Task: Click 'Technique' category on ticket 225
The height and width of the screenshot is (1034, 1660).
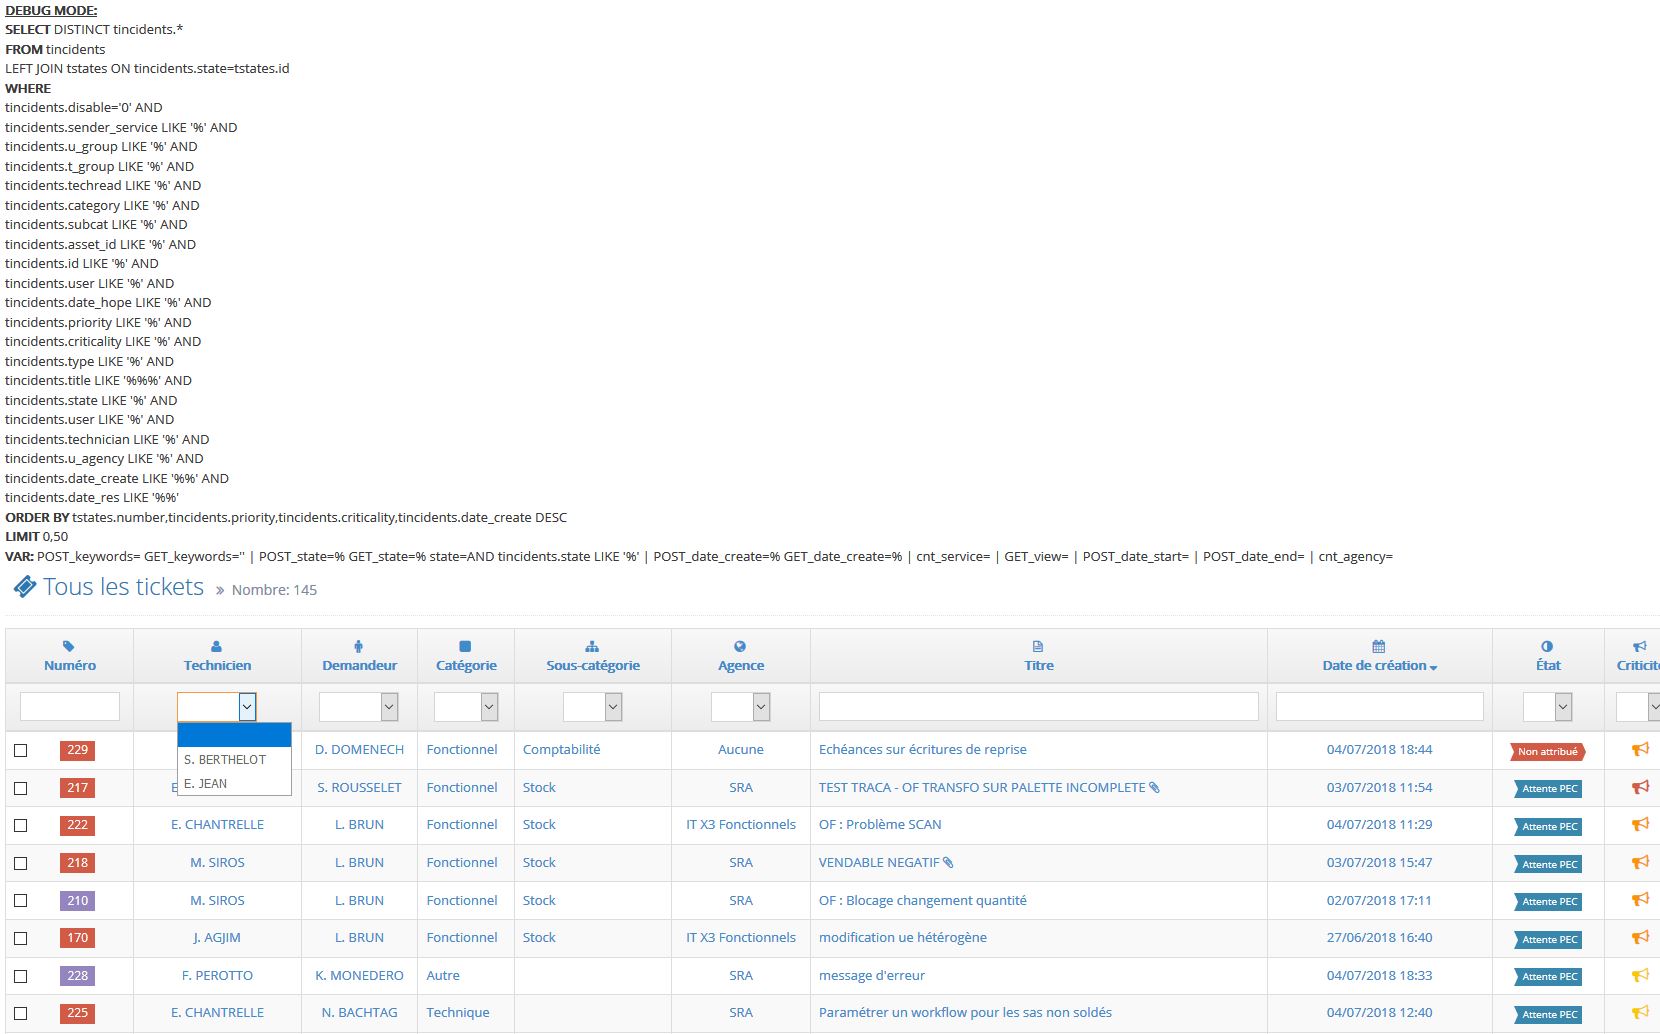Action: tap(458, 1013)
